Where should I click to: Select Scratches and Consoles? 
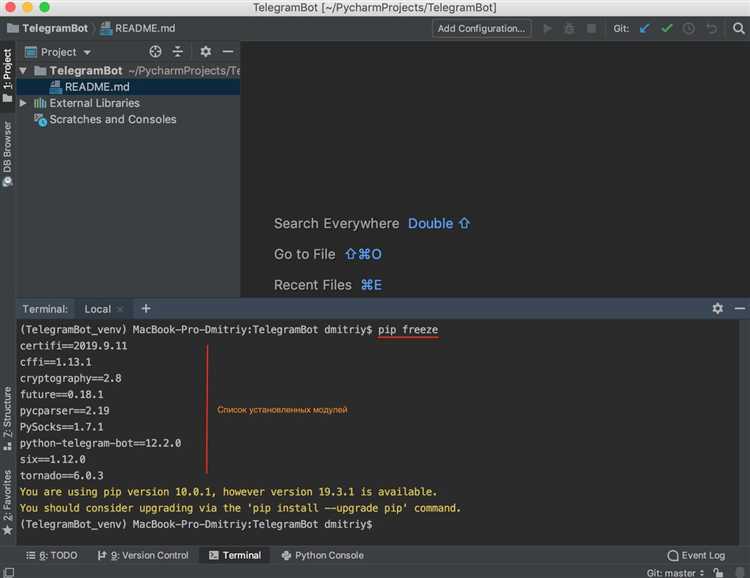[x=112, y=119]
